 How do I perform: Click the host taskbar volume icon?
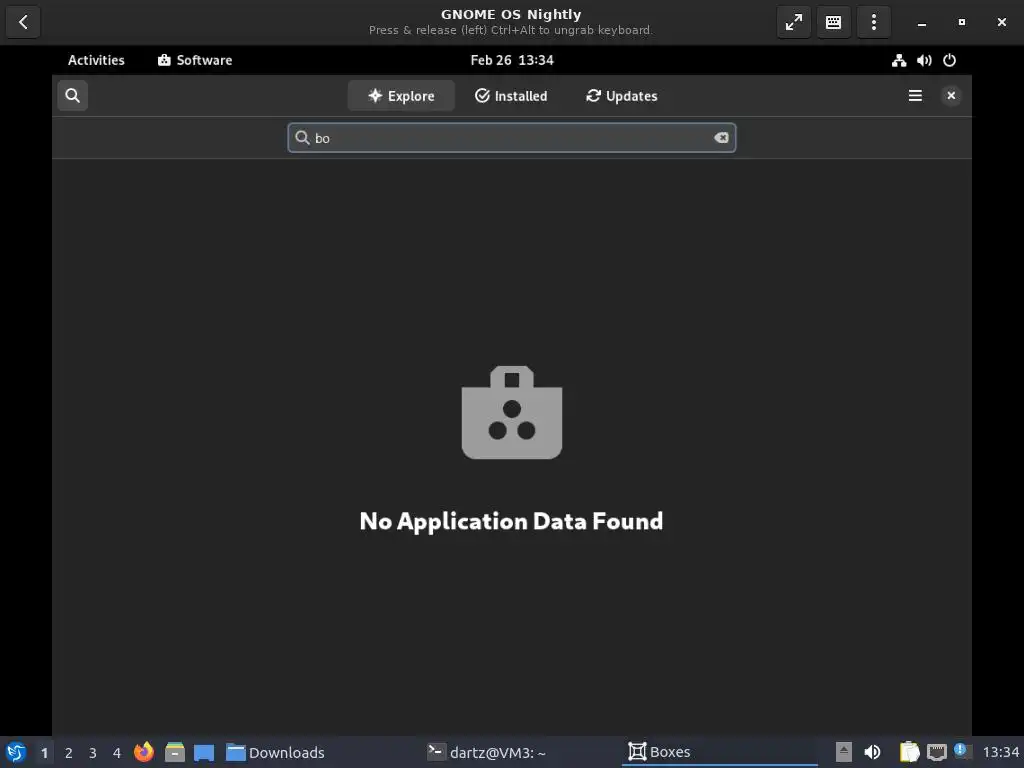(x=872, y=752)
